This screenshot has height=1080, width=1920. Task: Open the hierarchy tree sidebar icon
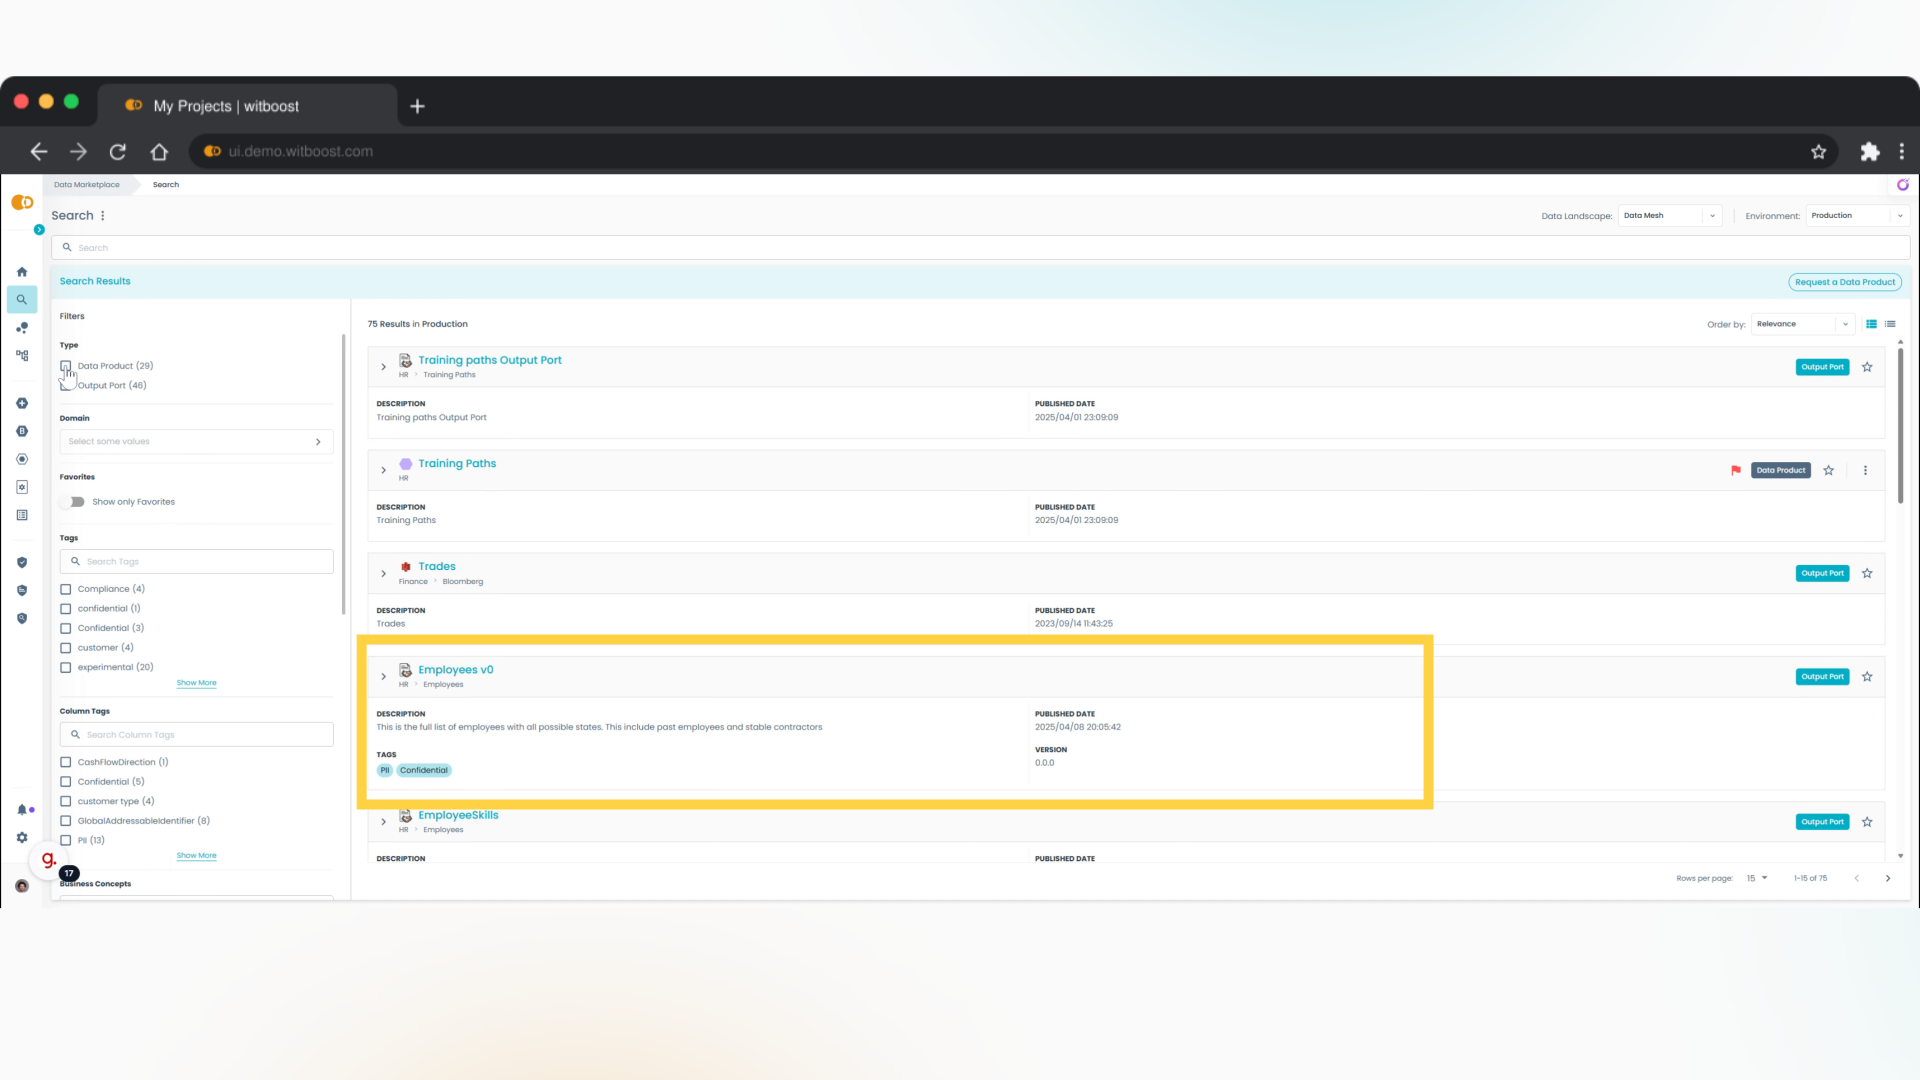(x=22, y=356)
